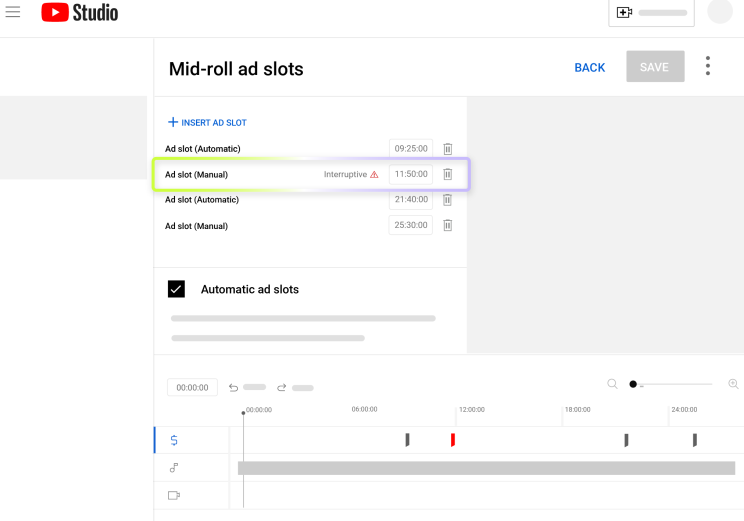
Task: Open the account avatar menu
Action: click(720, 12)
